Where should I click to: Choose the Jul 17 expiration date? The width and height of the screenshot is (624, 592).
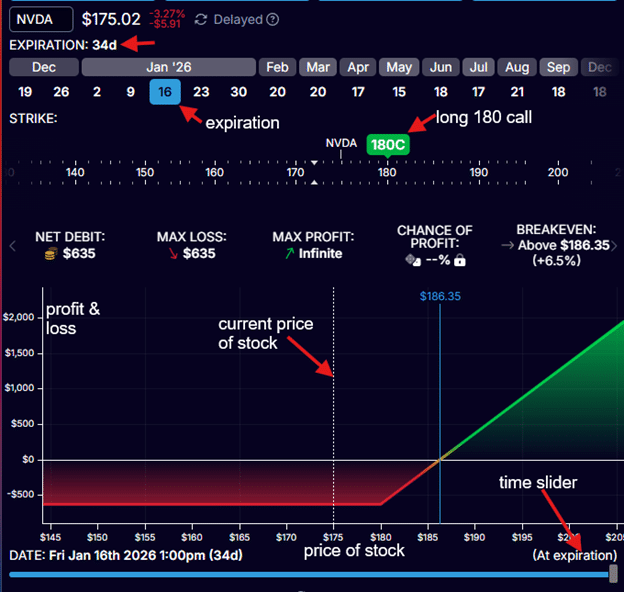(478, 92)
